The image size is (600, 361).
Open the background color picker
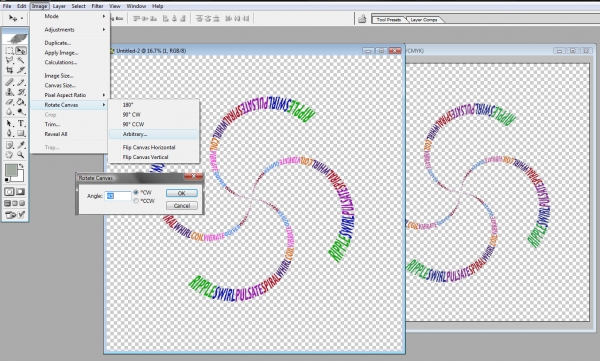click(21, 177)
